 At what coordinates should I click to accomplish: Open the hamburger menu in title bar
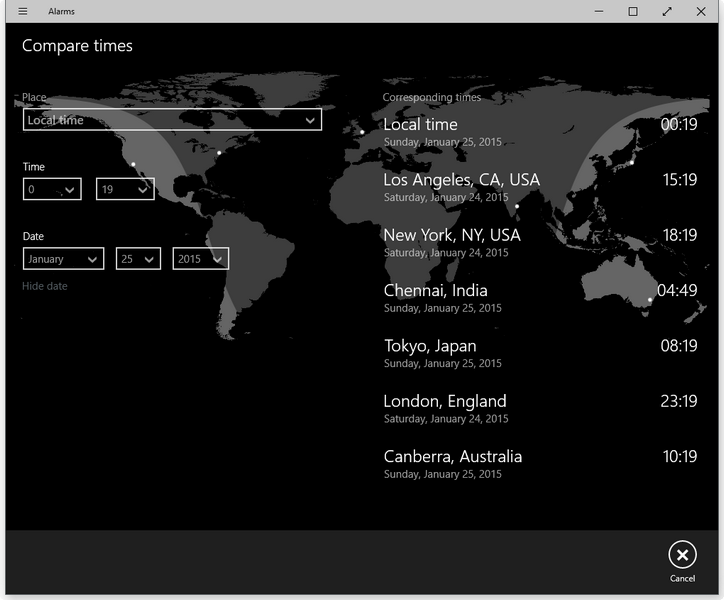(23, 12)
